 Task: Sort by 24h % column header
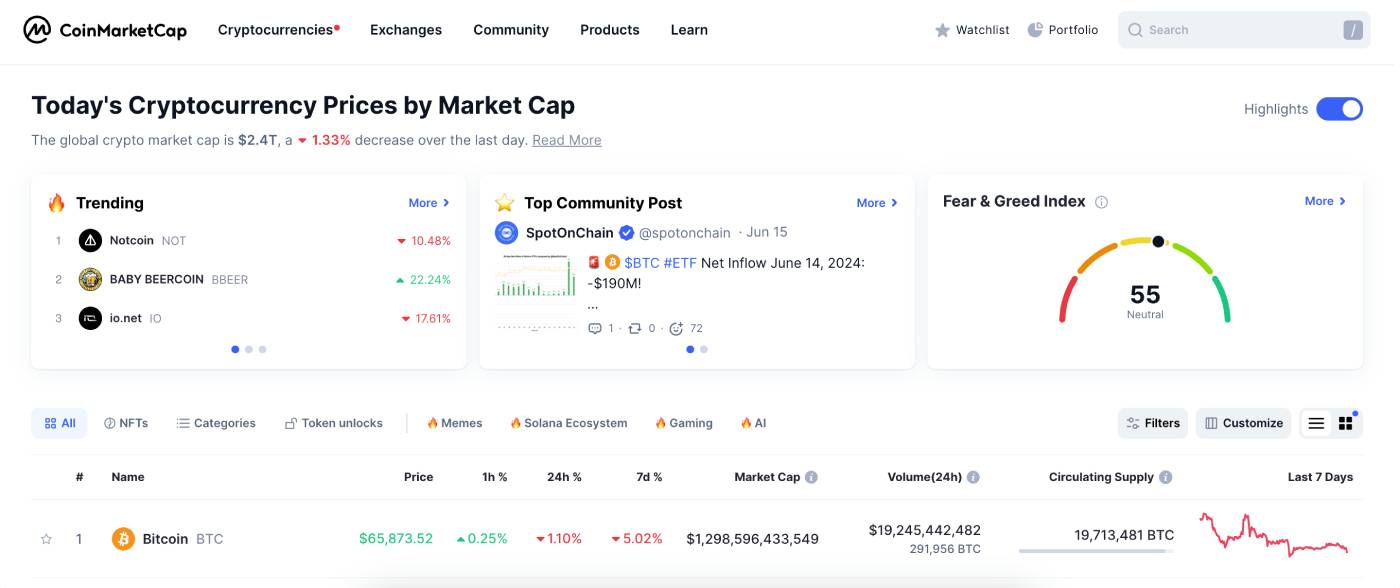pyautogui.click(x=564, y=477)
